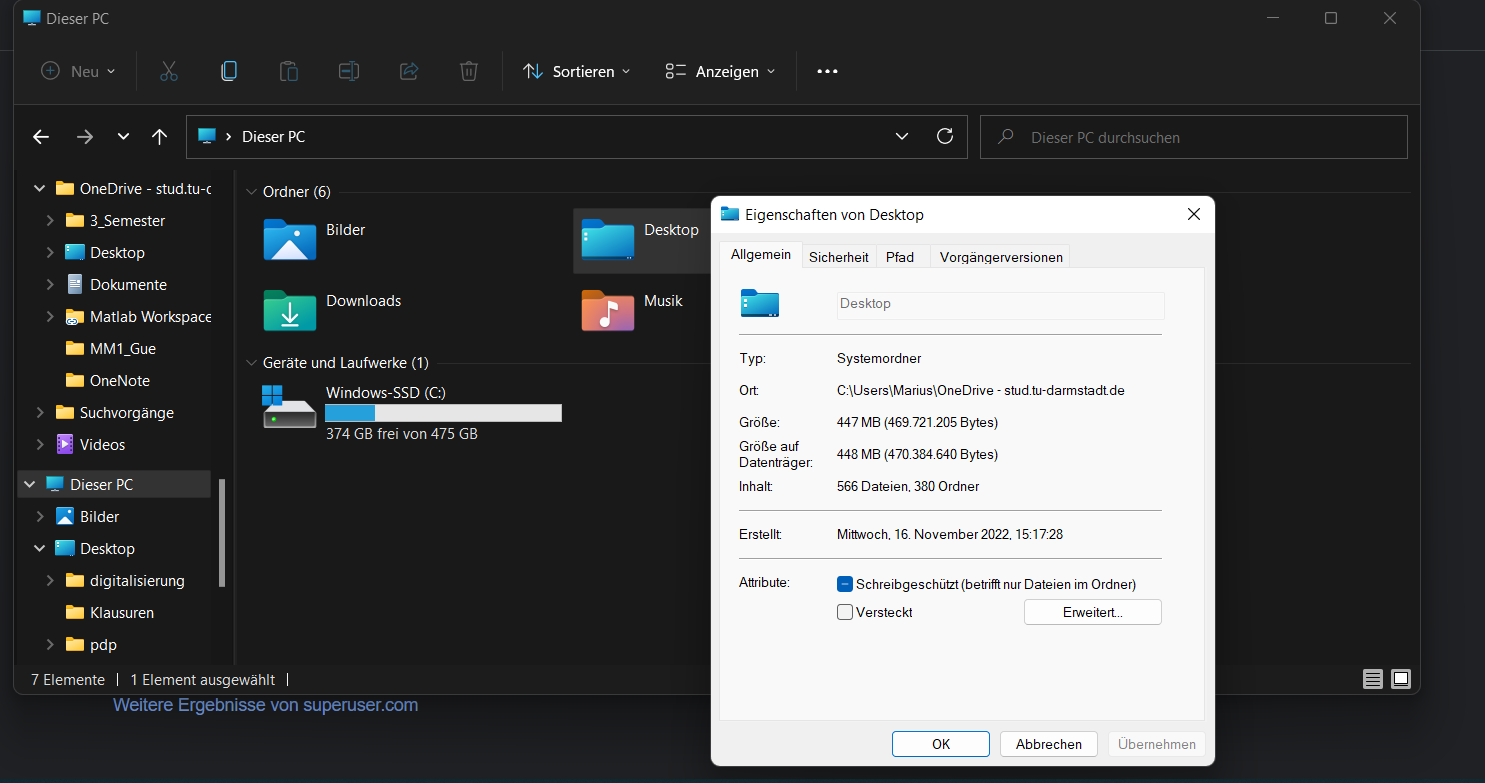Click the Windows-SSD disk usage bar
Screen dimensions: 1485x783
443,413
